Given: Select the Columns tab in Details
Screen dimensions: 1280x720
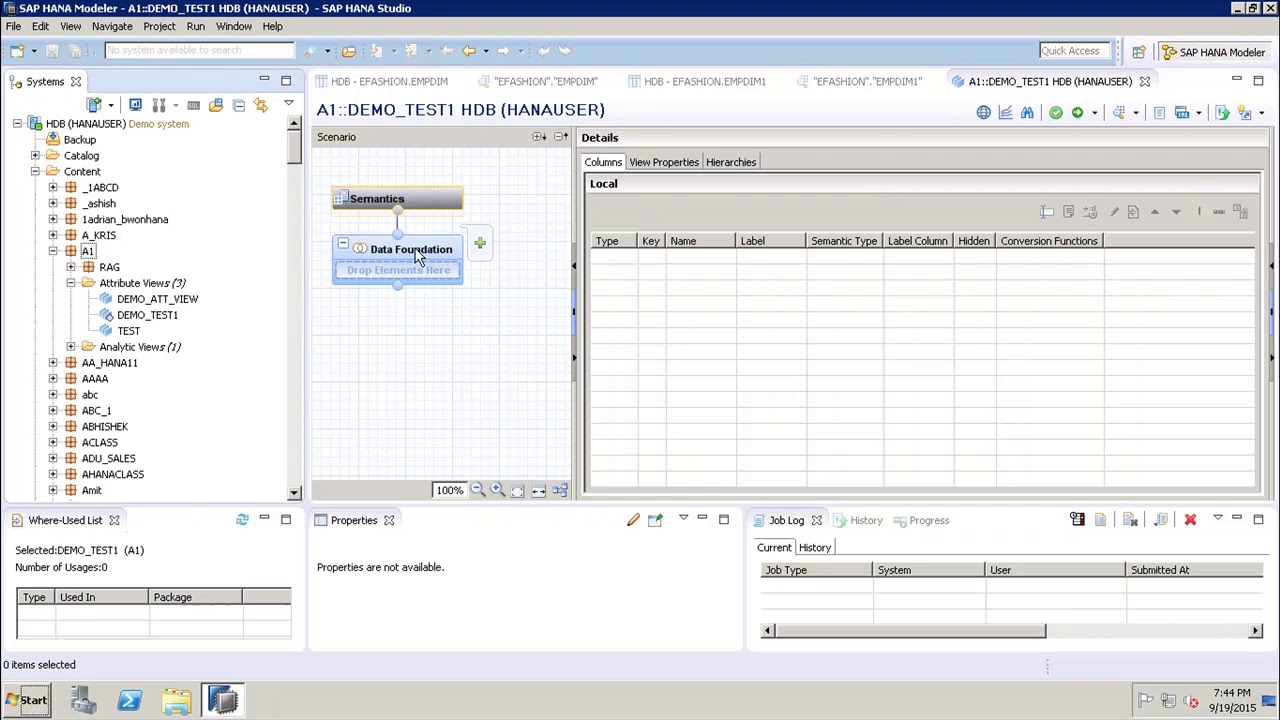Looking at the screenshot, I should point(603,162).
